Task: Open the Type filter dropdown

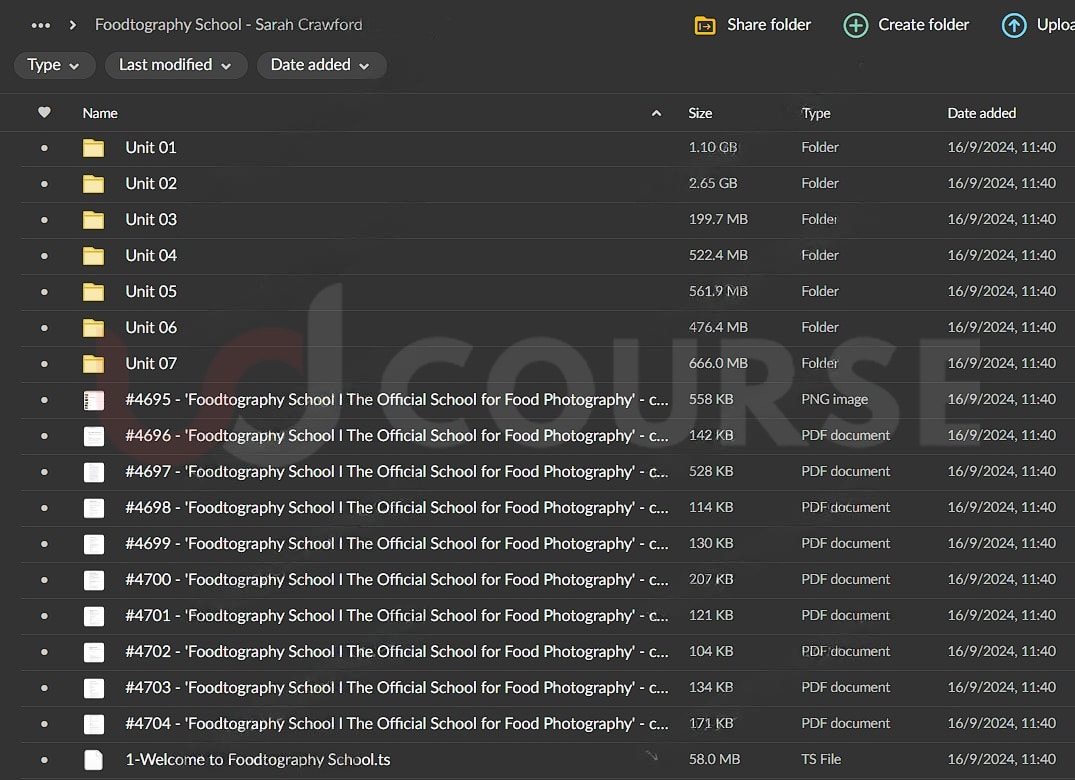Action: point(54,65)
